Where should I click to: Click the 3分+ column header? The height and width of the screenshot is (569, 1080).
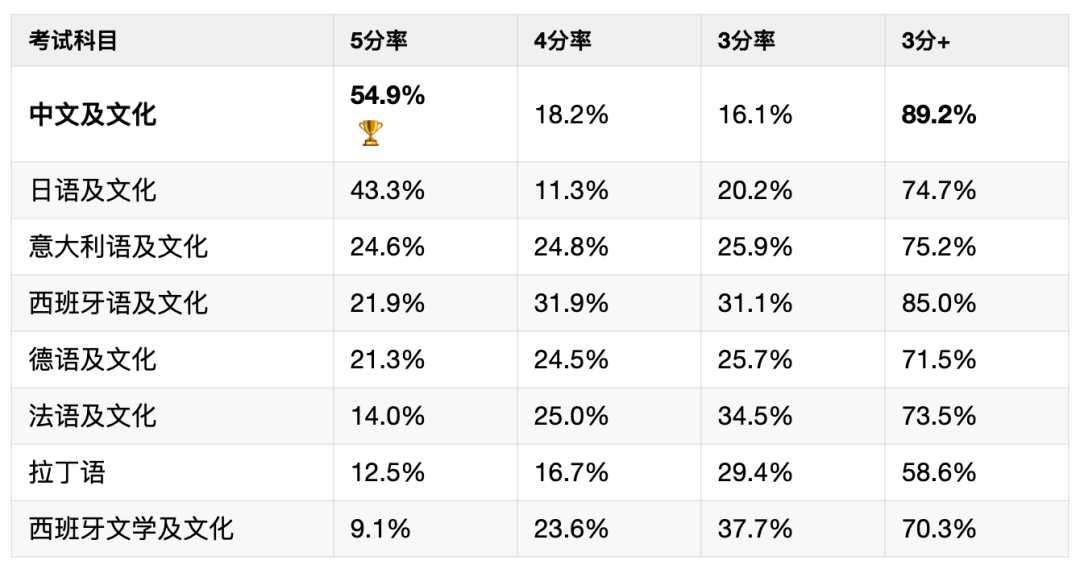tap(925, 41)
